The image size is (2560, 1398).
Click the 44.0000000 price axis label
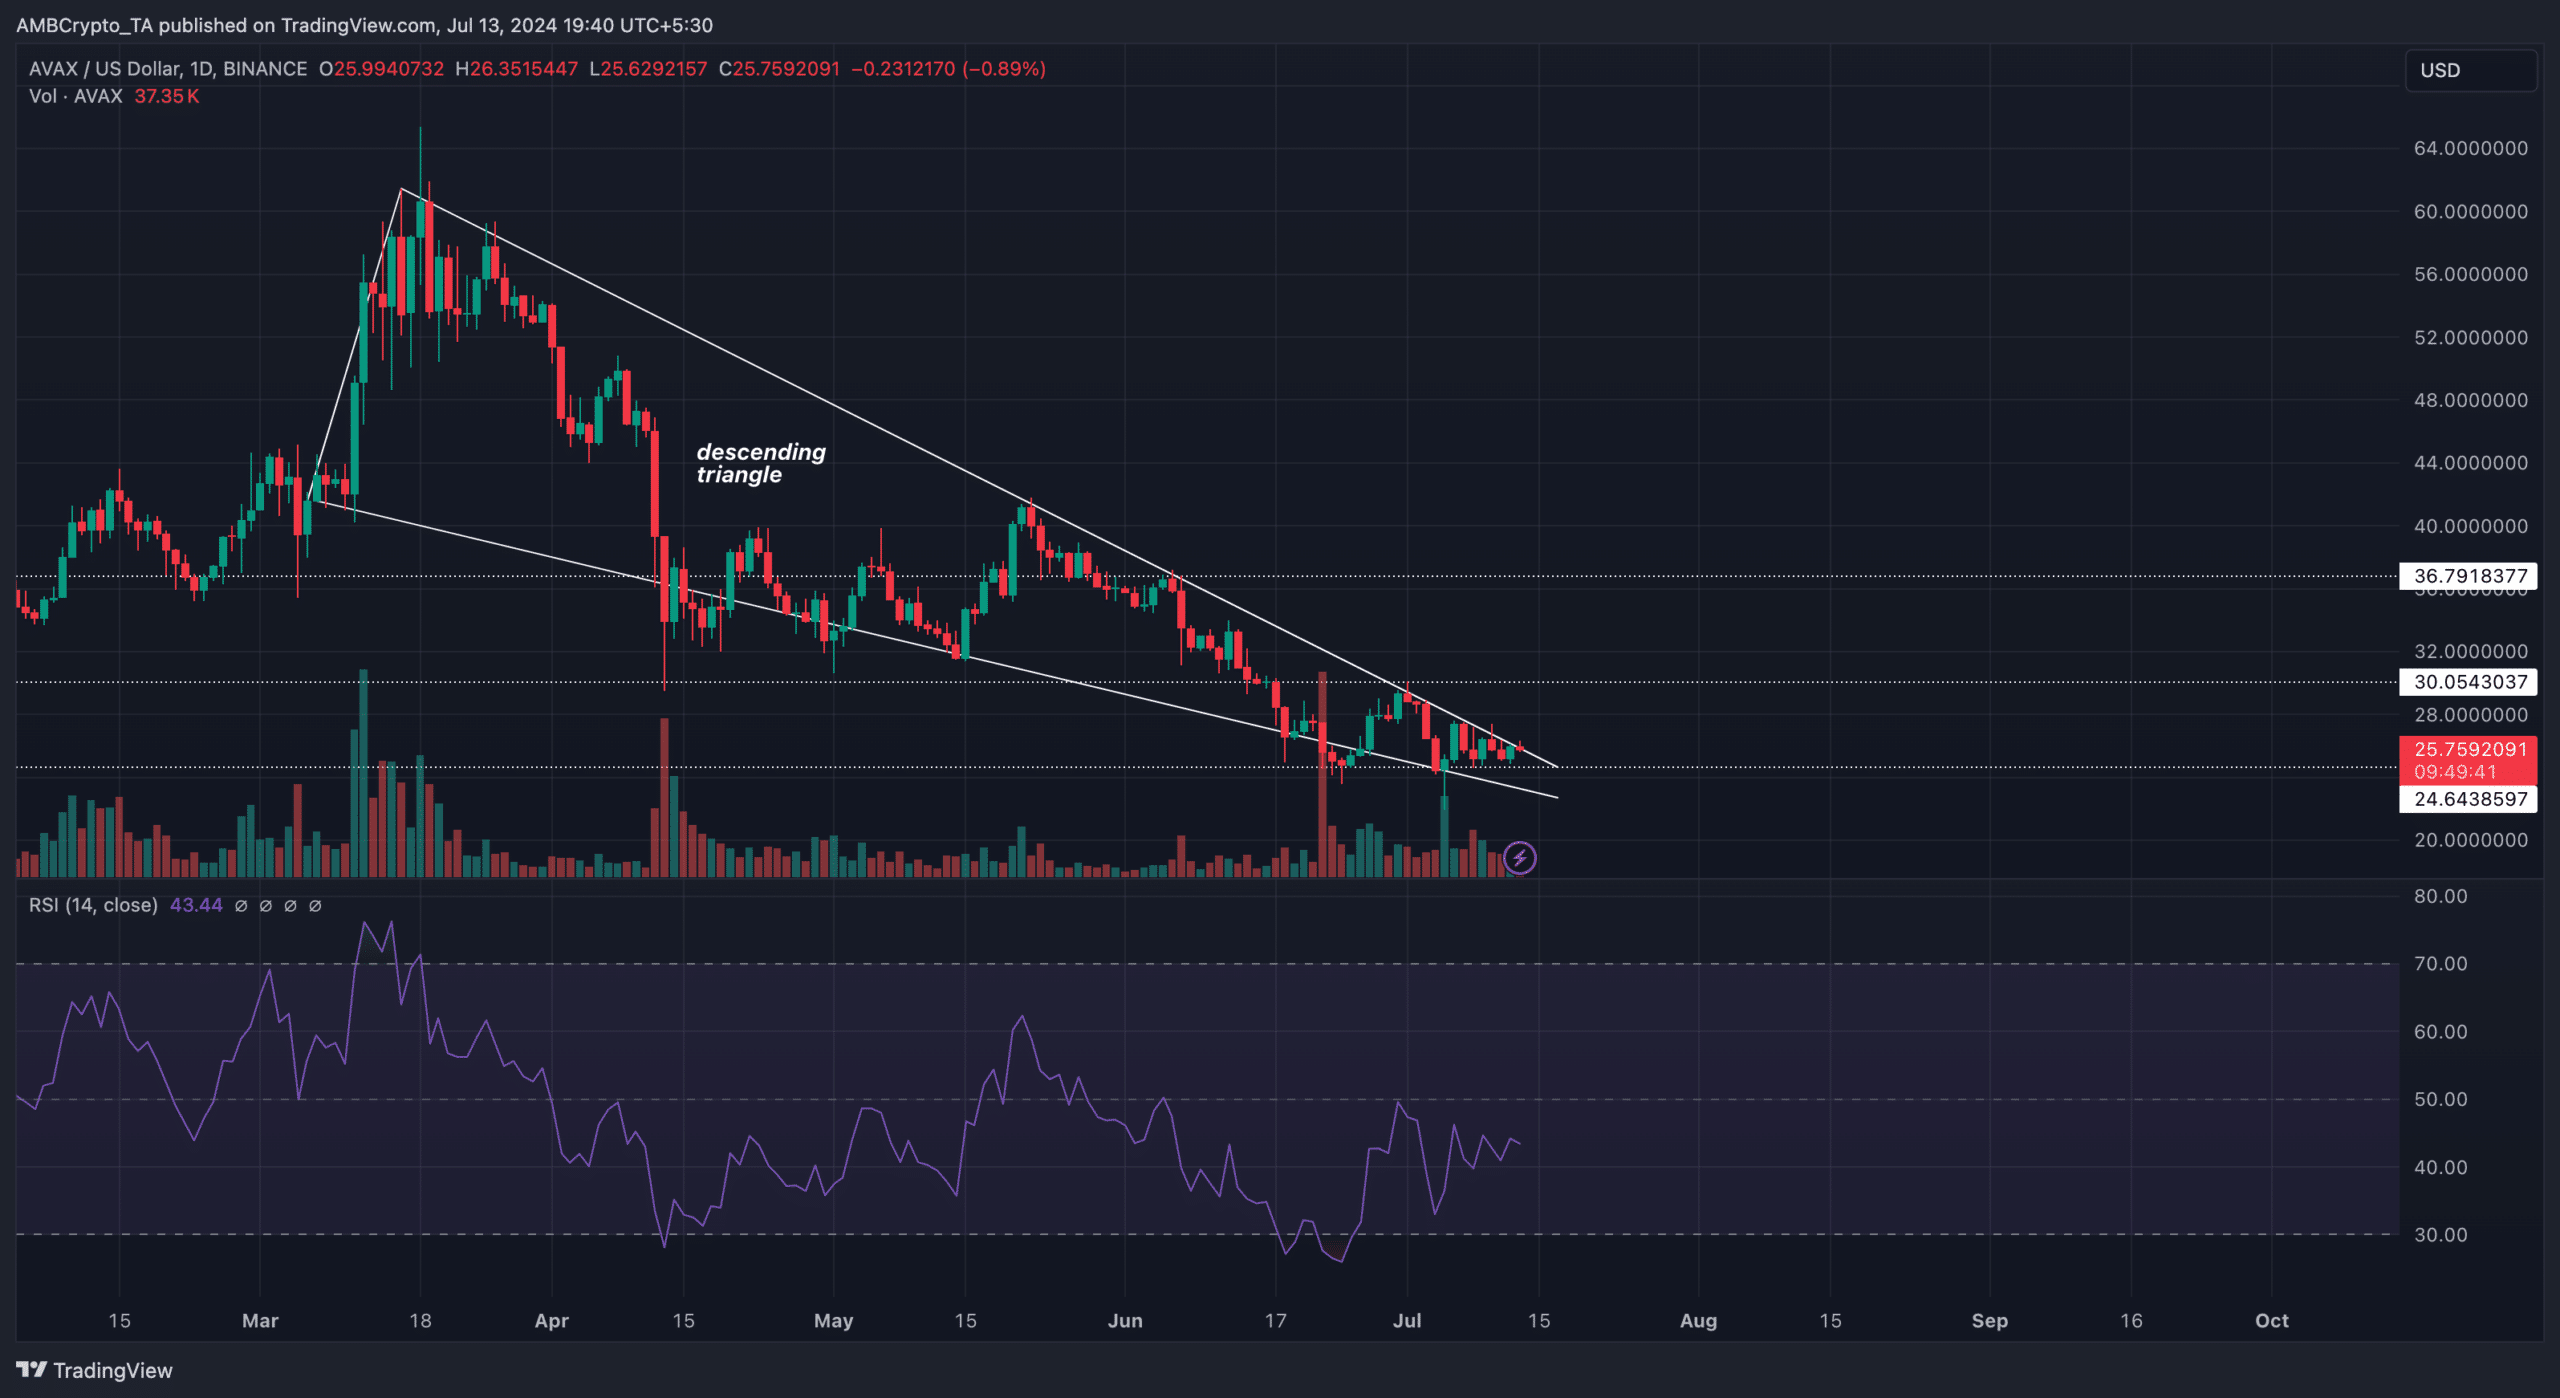[x=2470, y=463]
